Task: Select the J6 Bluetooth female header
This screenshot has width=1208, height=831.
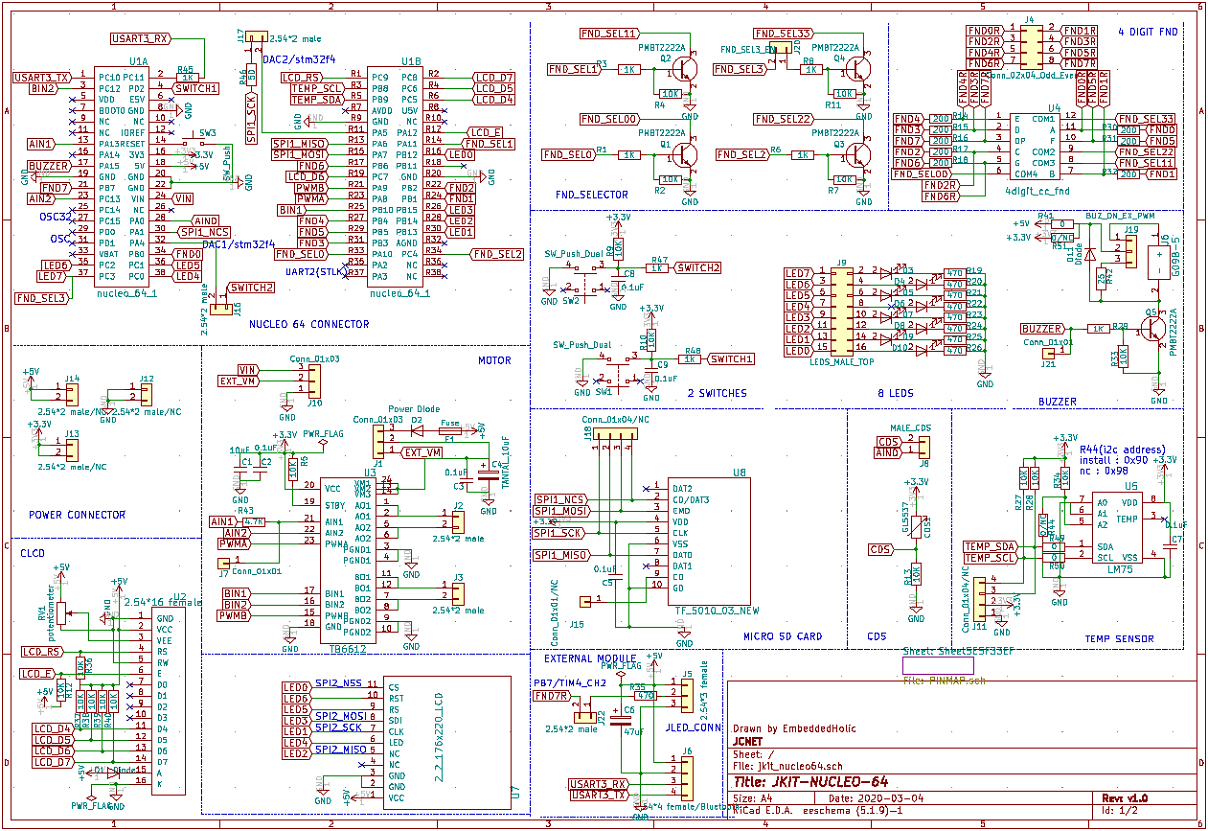Action: 686,778
